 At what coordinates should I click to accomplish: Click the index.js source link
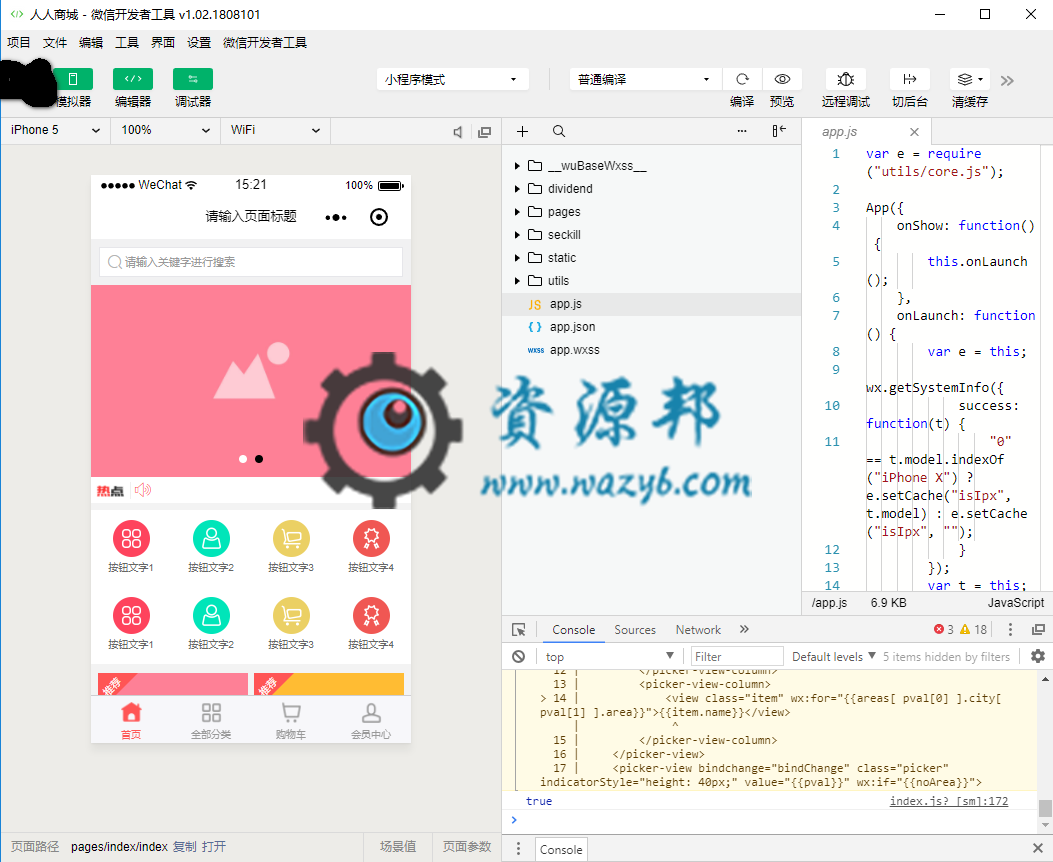point(948,801)
